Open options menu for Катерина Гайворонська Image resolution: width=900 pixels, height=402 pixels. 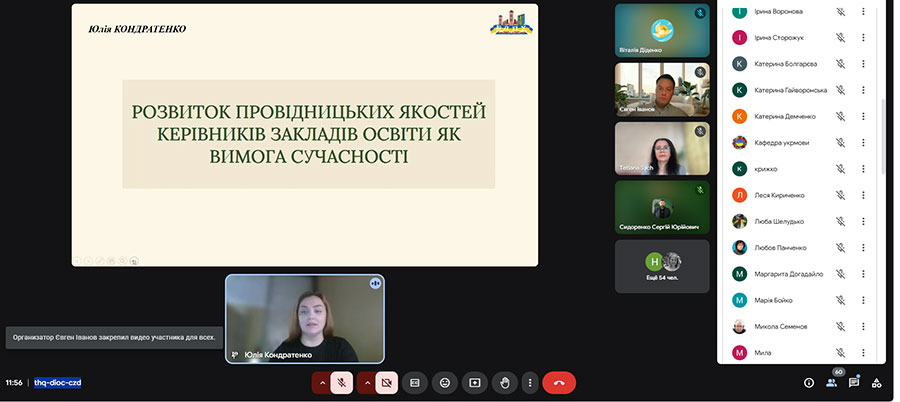(863, 90)
